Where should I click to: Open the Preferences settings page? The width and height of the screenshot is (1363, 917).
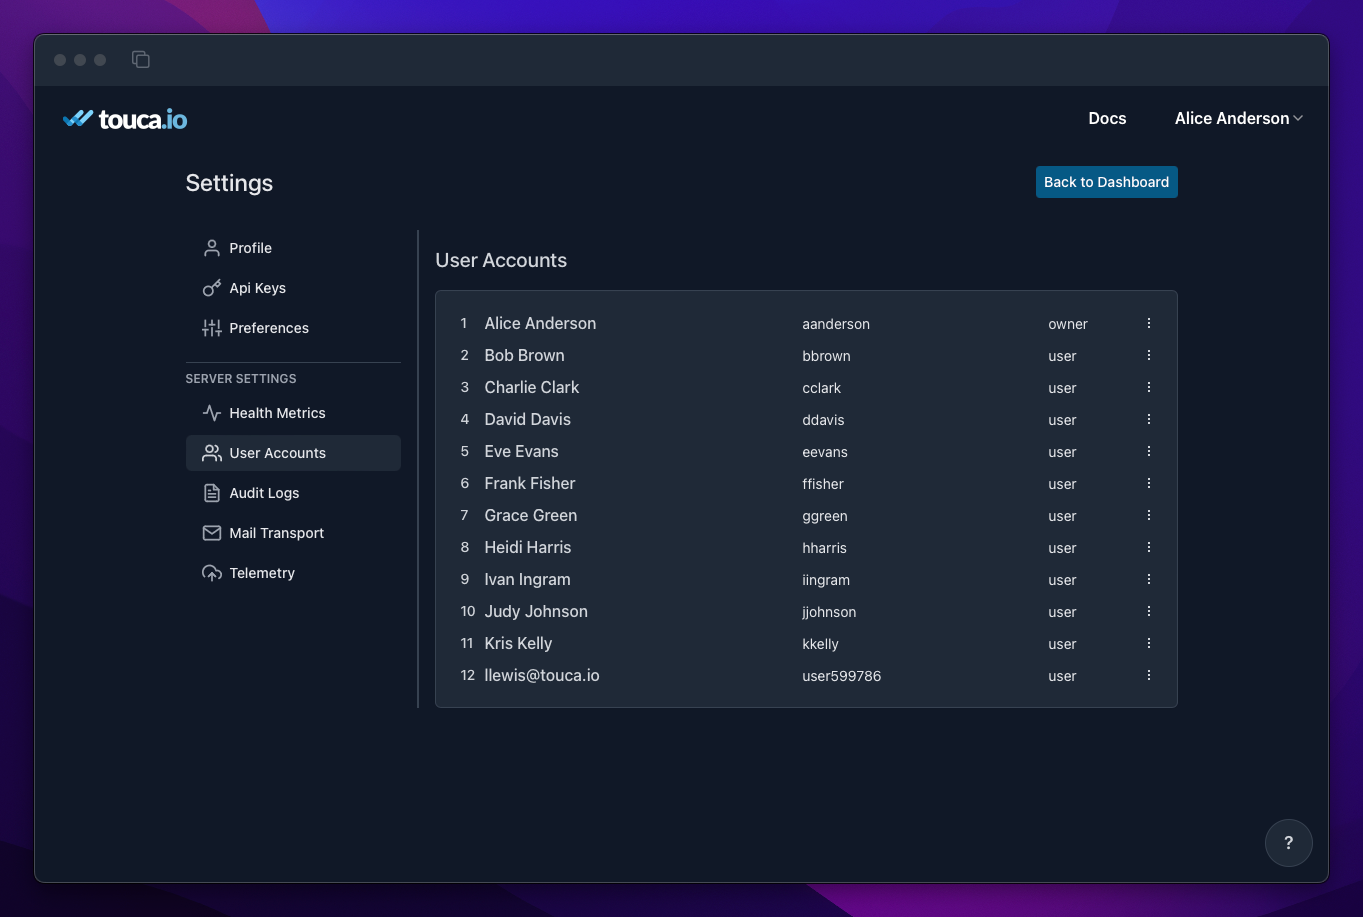click(x=293, y=328)
